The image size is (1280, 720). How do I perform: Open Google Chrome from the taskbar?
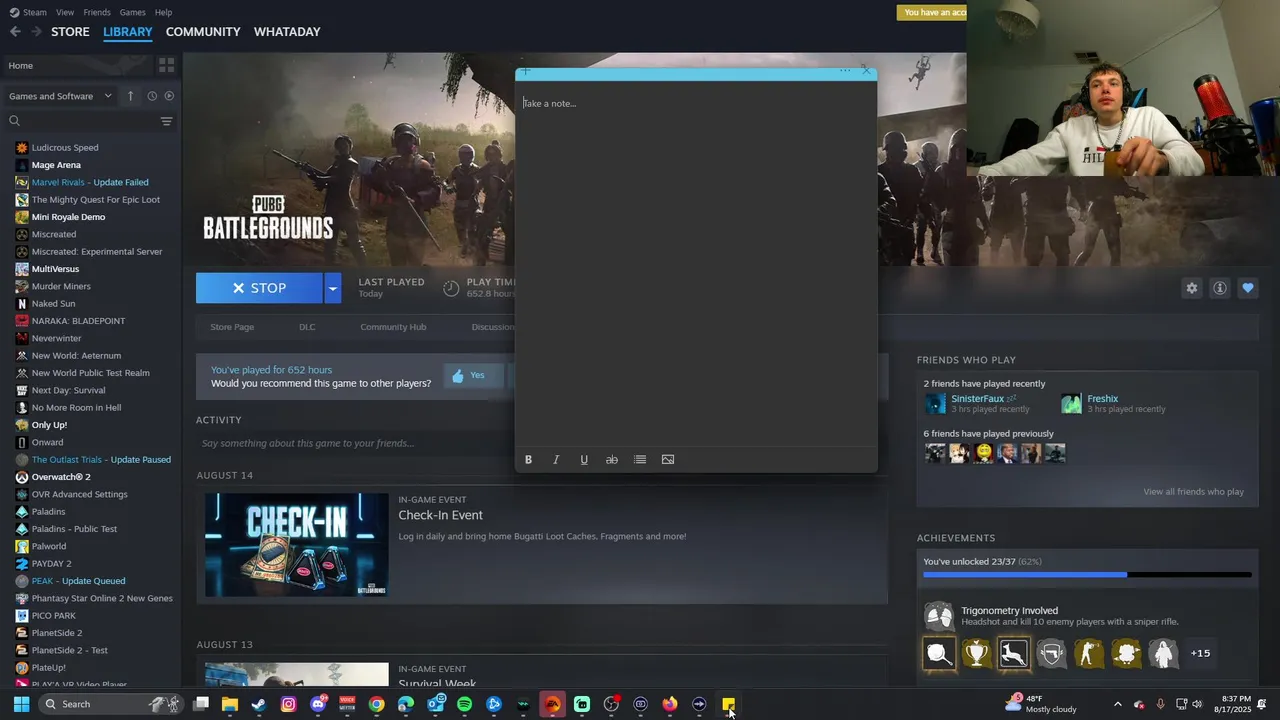pyautogui.click(x=376, y=704)
